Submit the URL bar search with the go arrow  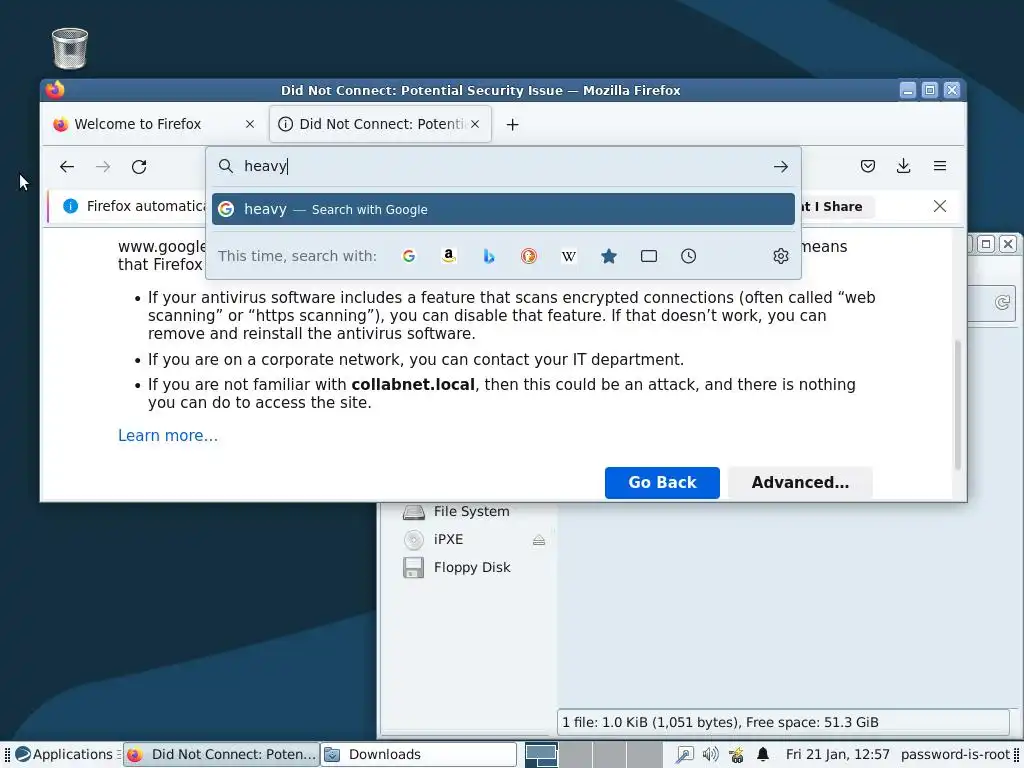tap(780, 167)
